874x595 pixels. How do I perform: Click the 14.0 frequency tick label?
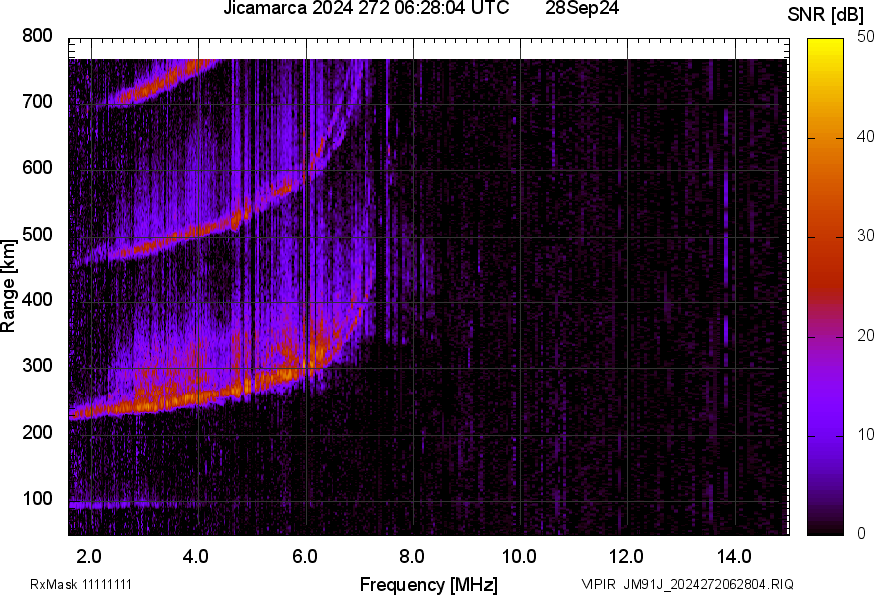point(734,555)
